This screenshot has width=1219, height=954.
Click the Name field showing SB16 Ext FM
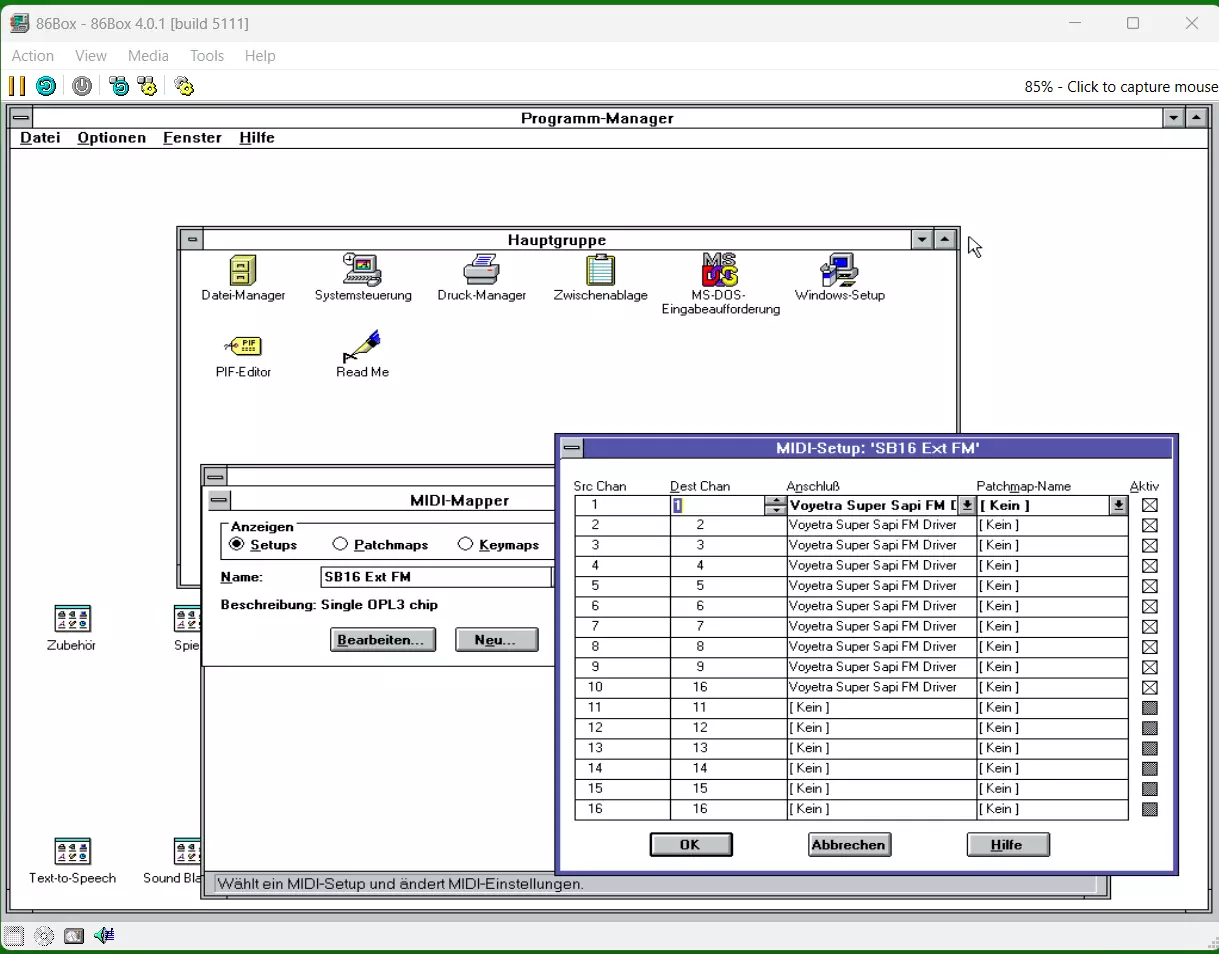point(436,577)
